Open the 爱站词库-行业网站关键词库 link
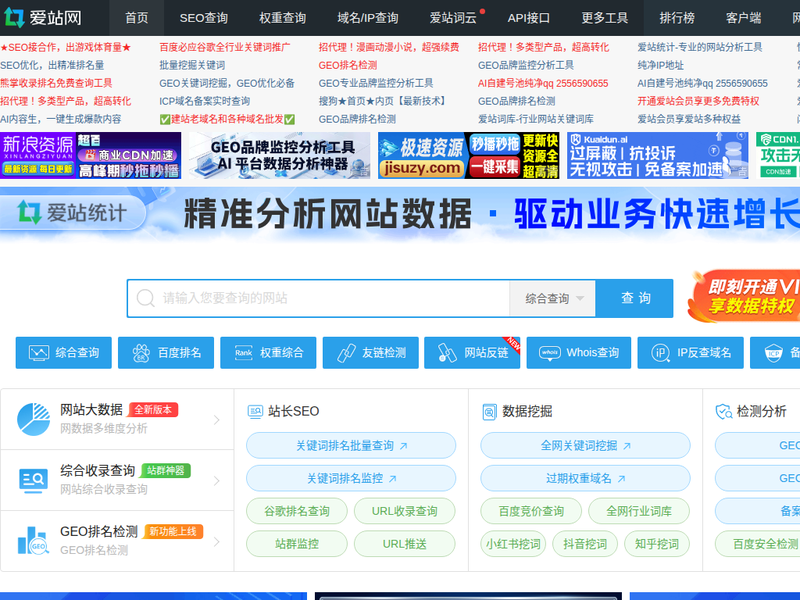Viewport: 800px width, 600px height. [x=536, y=119]
